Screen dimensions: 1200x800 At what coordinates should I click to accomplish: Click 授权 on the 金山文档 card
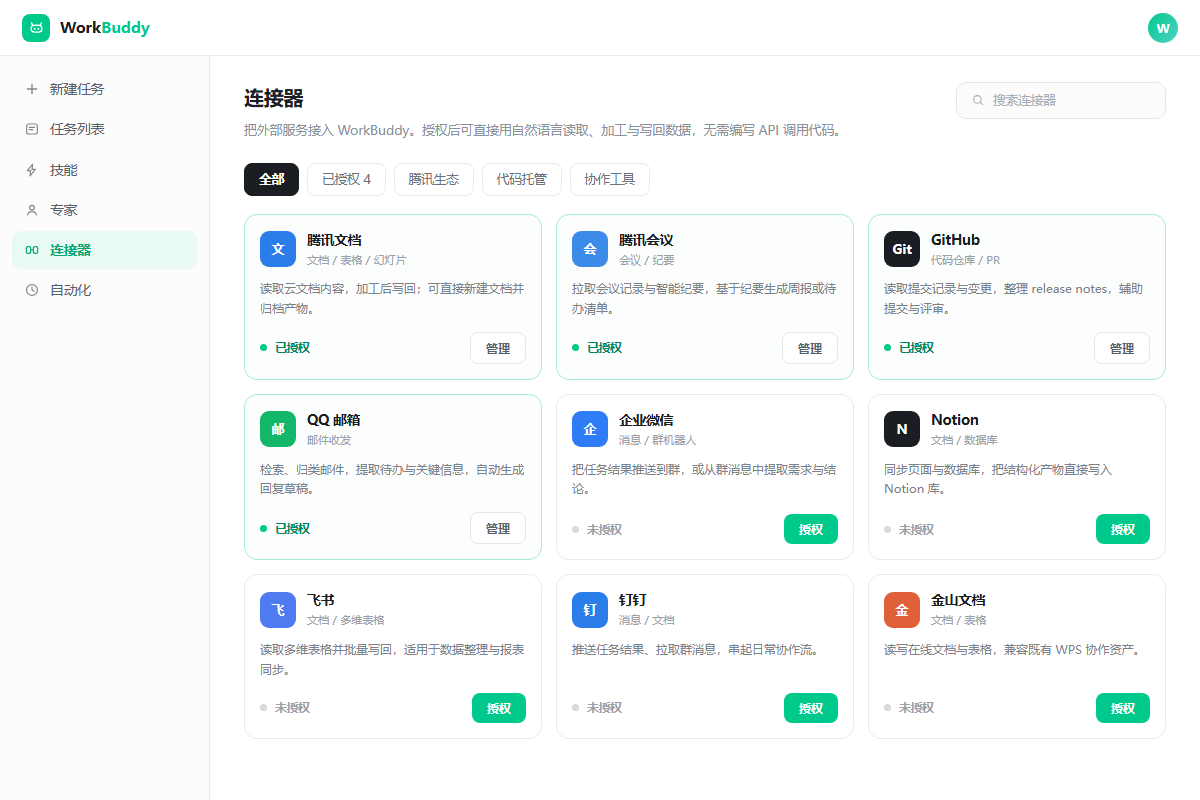(1123, 709)
